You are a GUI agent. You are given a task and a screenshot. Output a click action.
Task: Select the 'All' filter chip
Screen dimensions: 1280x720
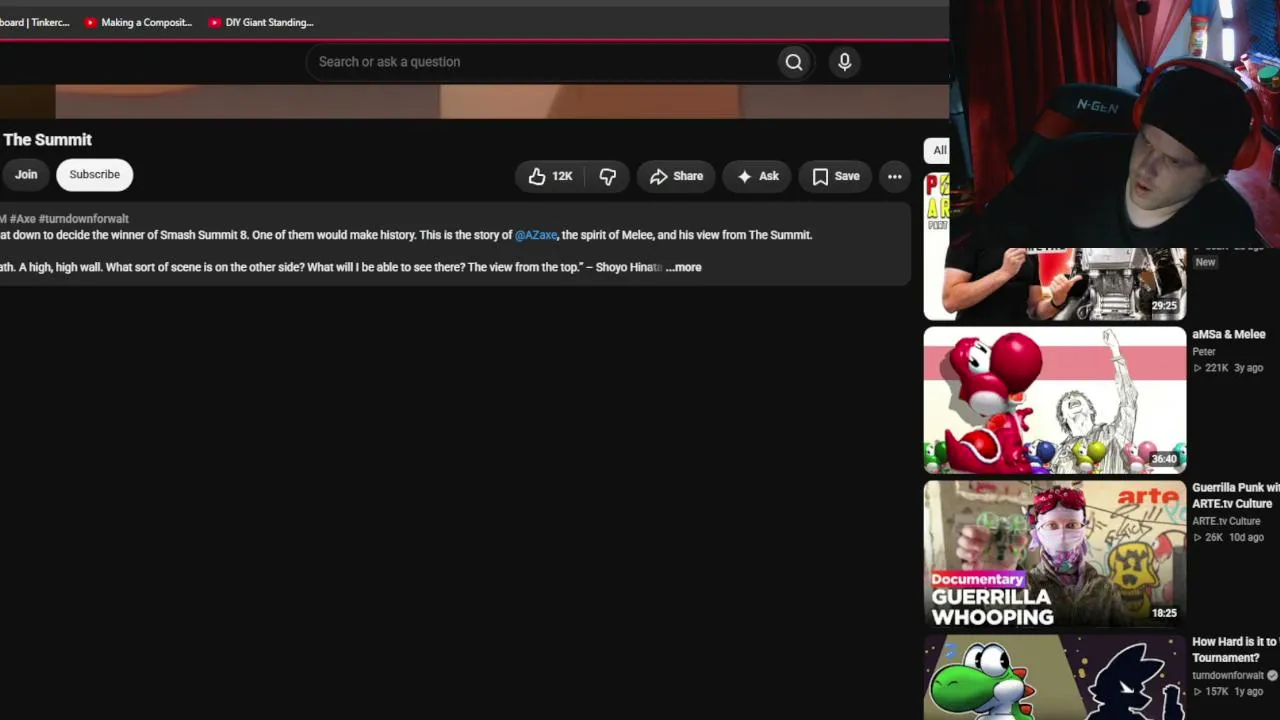click(x=938, y=150)
